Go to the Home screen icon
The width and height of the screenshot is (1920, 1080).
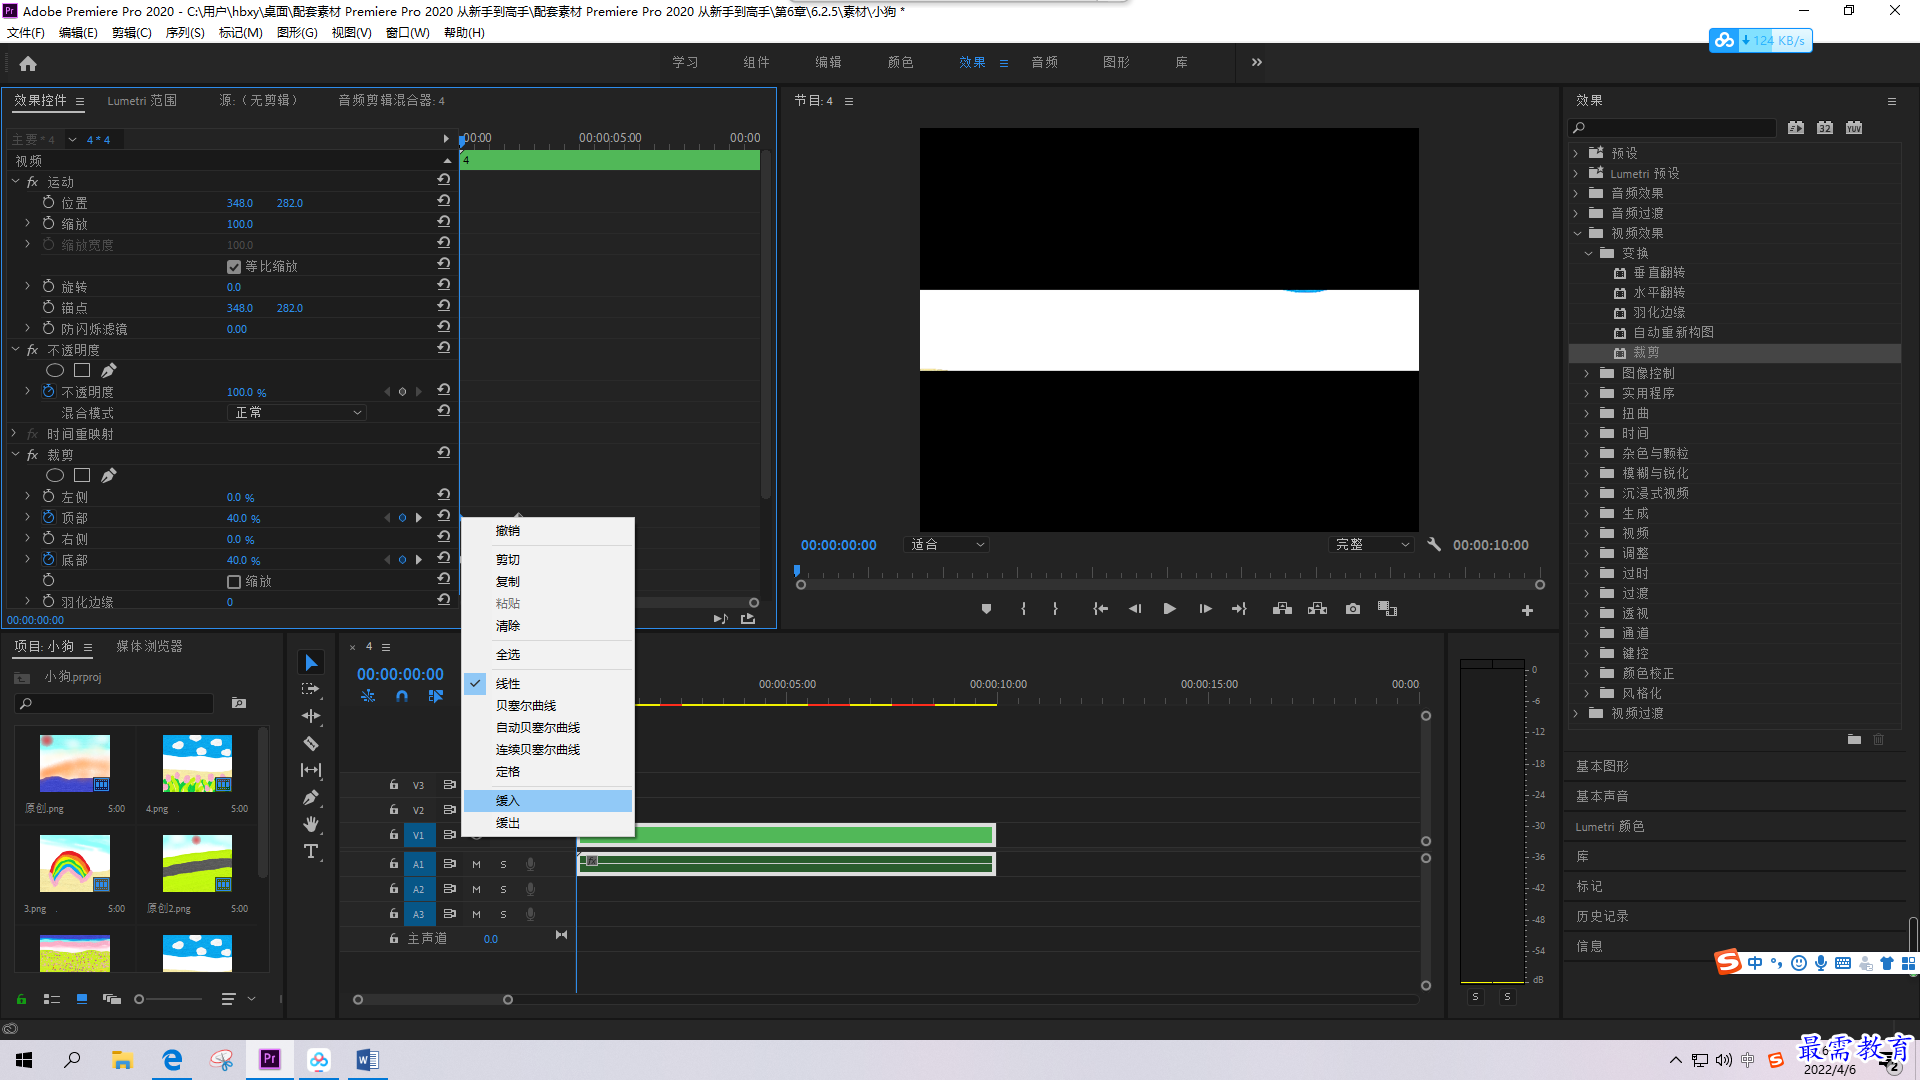point(28,63)
